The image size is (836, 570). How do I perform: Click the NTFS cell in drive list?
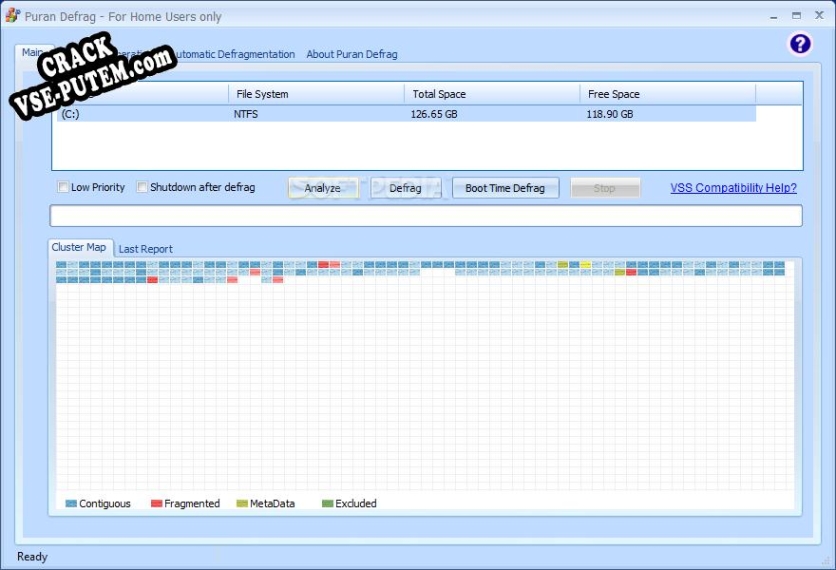click(x=246, y=114)
